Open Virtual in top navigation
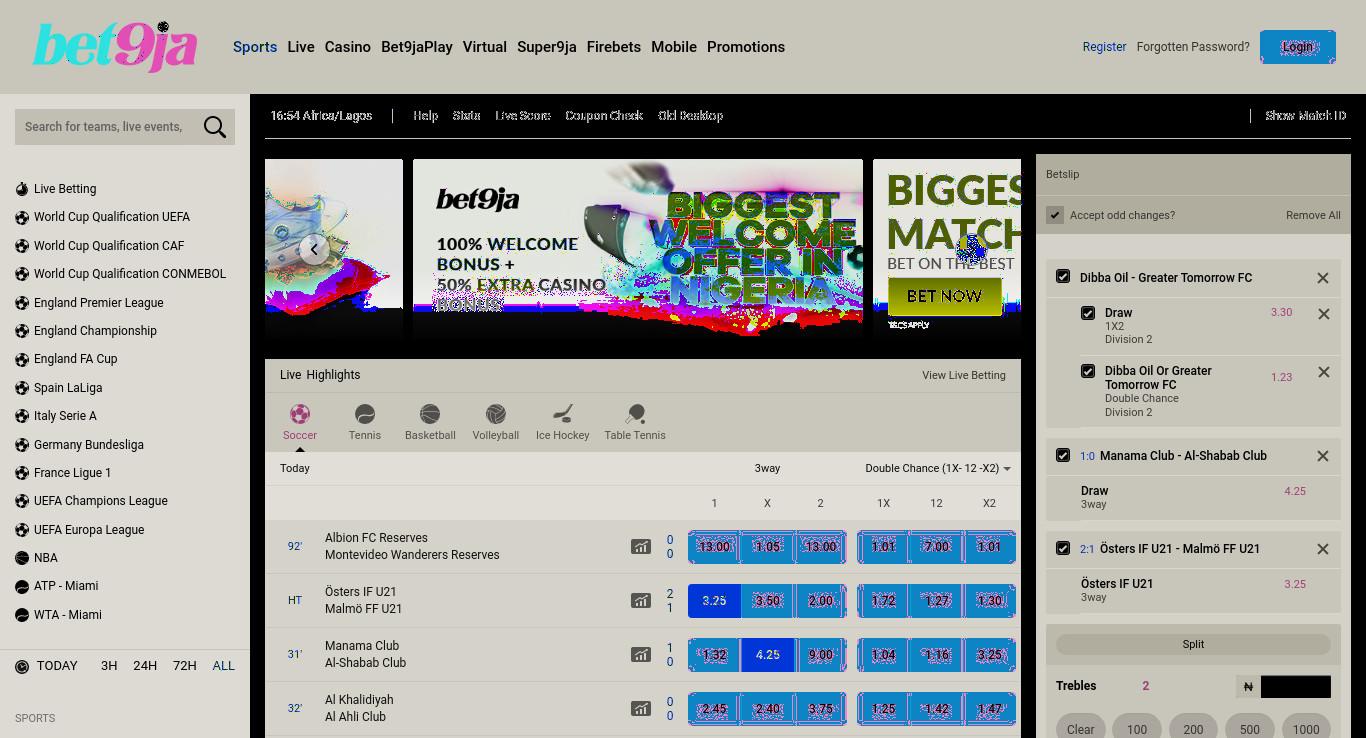Image resolution: width=1366 pixels, height=738 pixels. click(x=485, y=47)
